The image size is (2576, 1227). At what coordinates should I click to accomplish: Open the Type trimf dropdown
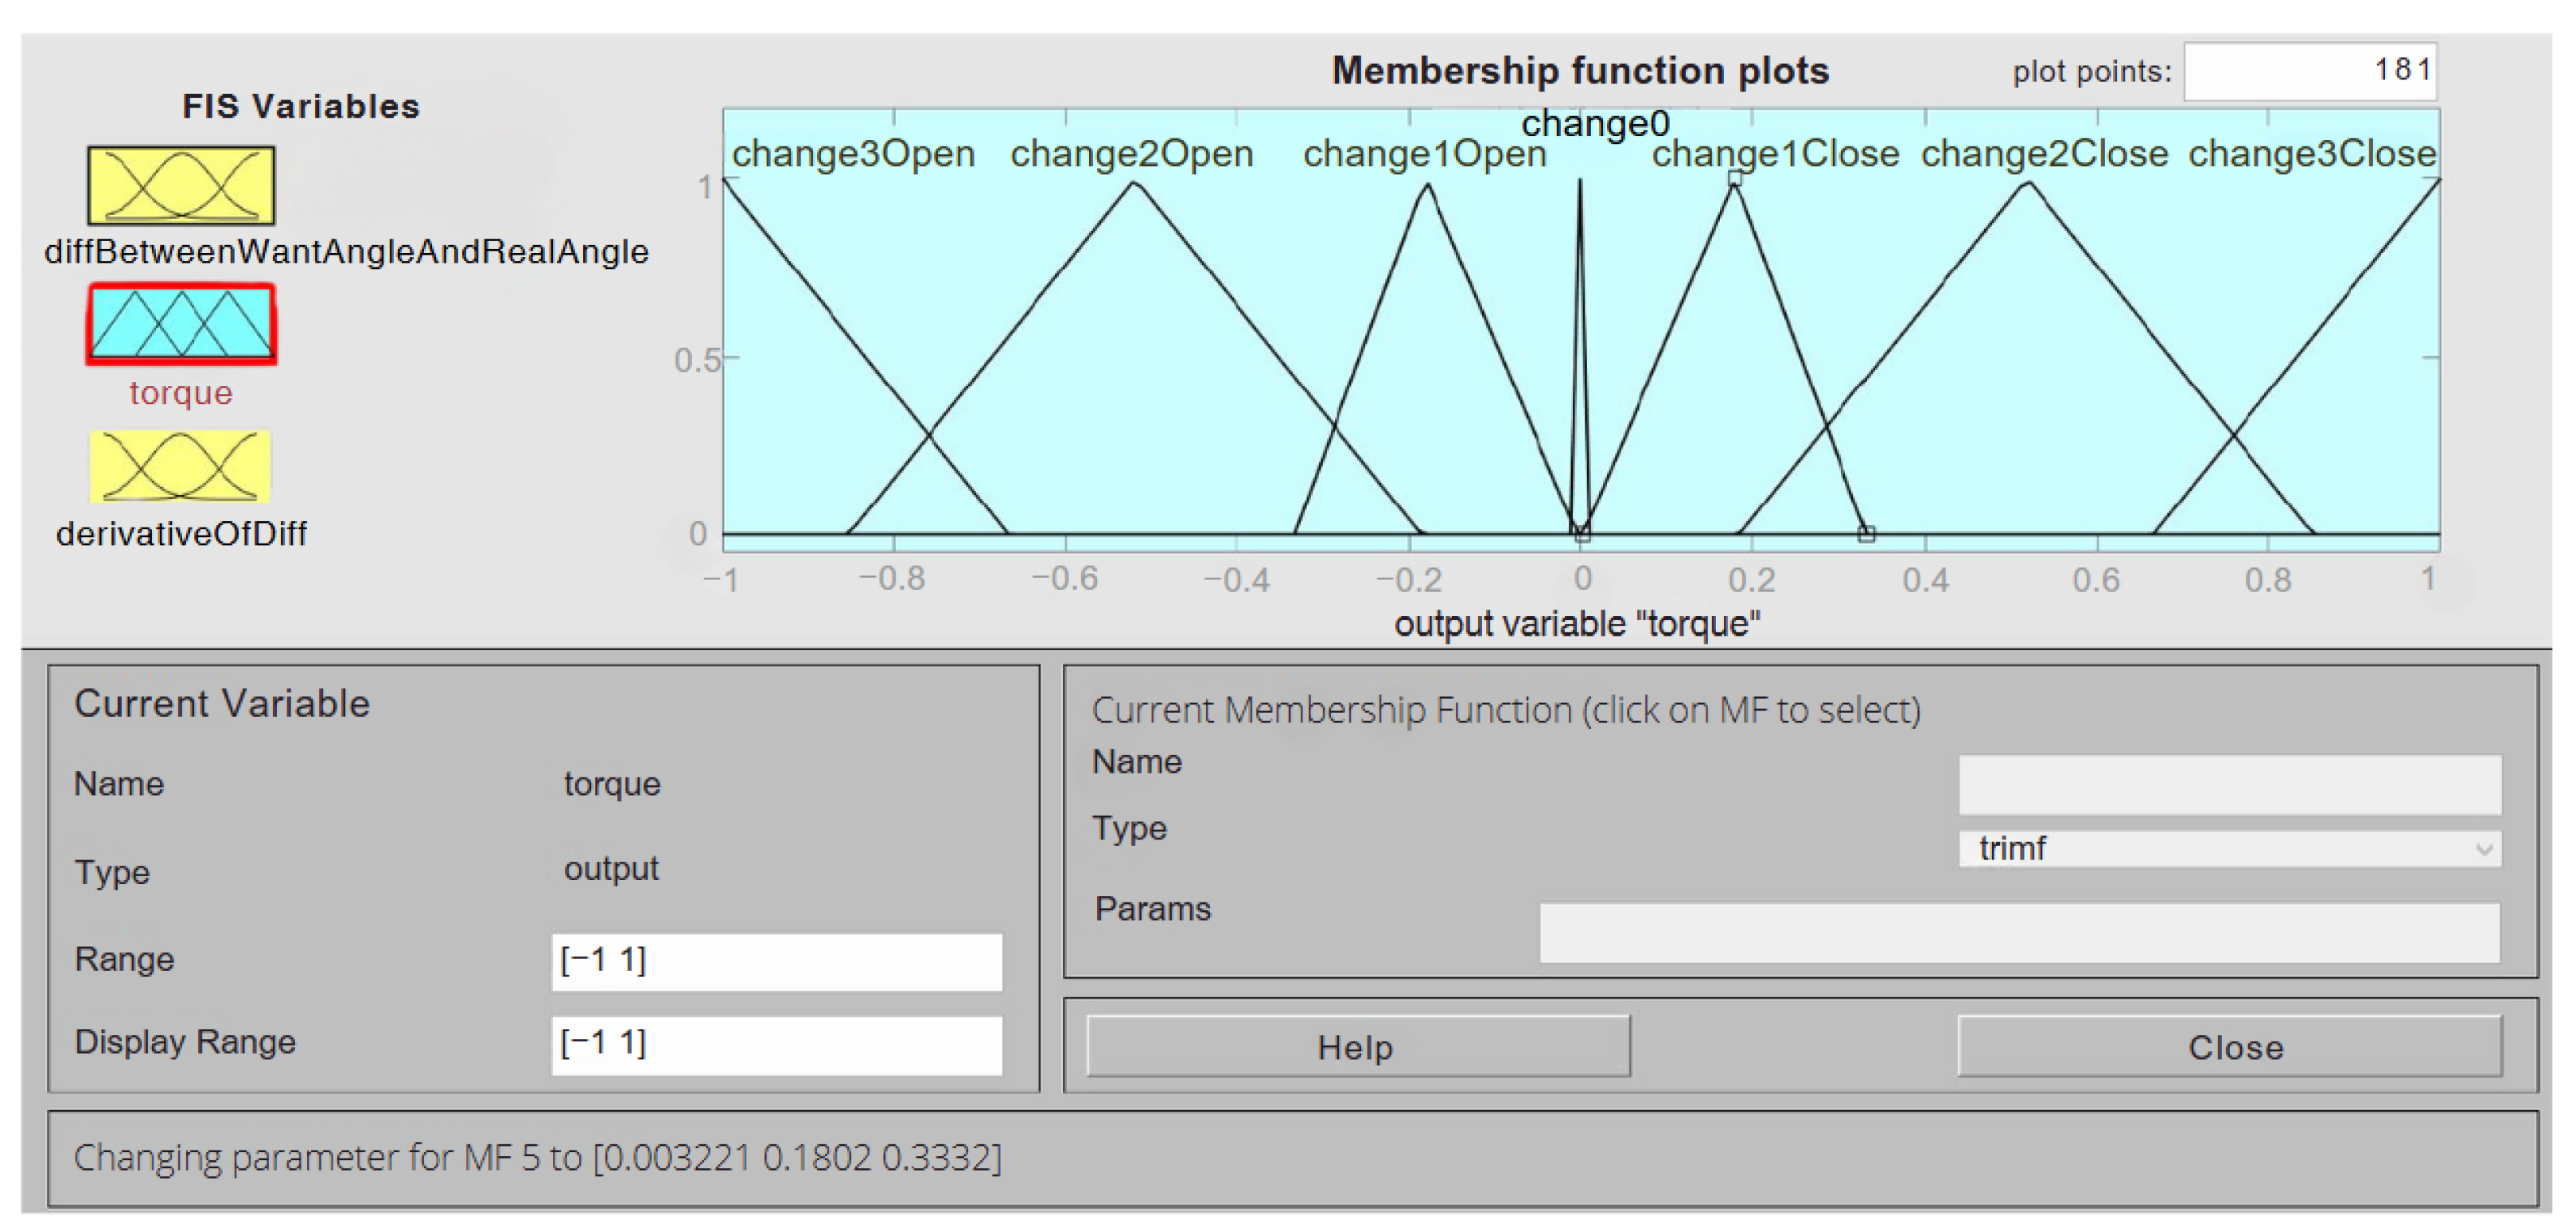point(2228,849)
